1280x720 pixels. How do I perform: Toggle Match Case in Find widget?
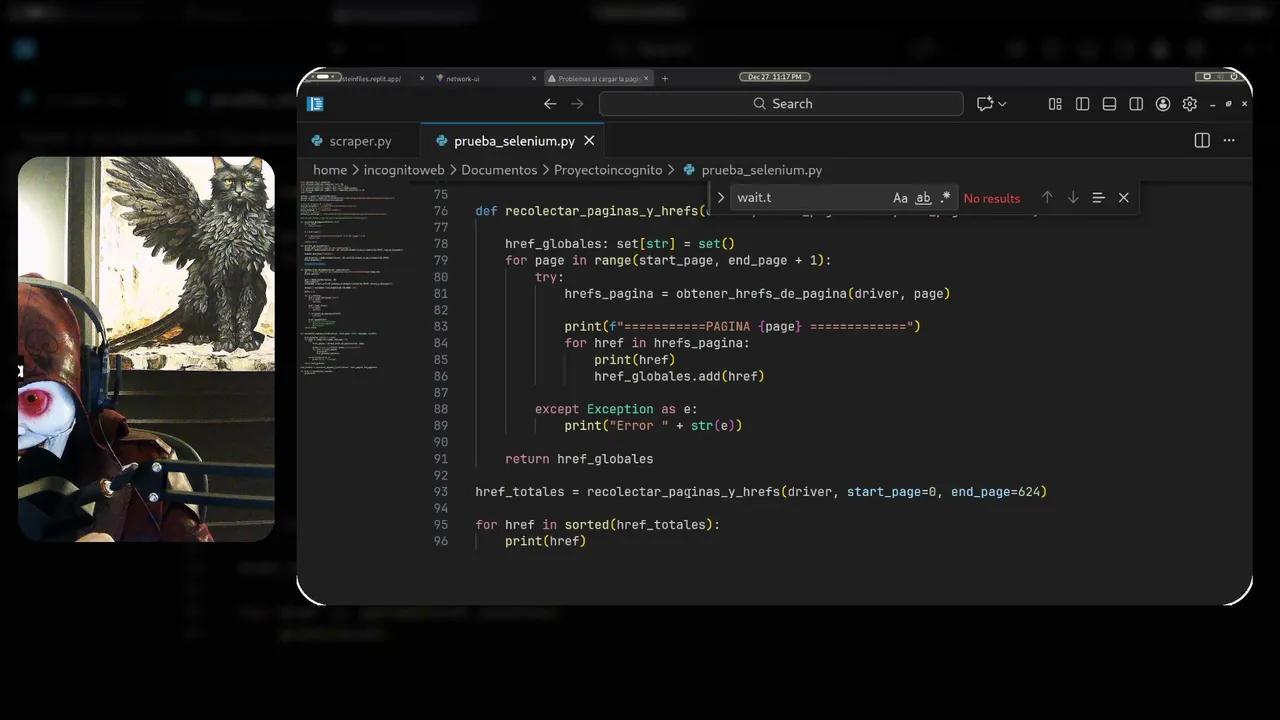pos(900,198)
